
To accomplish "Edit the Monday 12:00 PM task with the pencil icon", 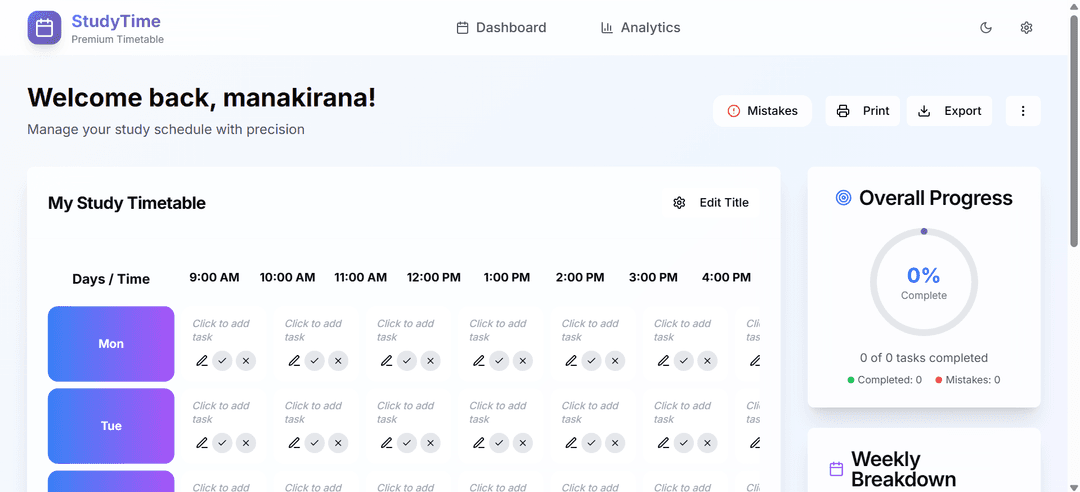I will (479, 360).
